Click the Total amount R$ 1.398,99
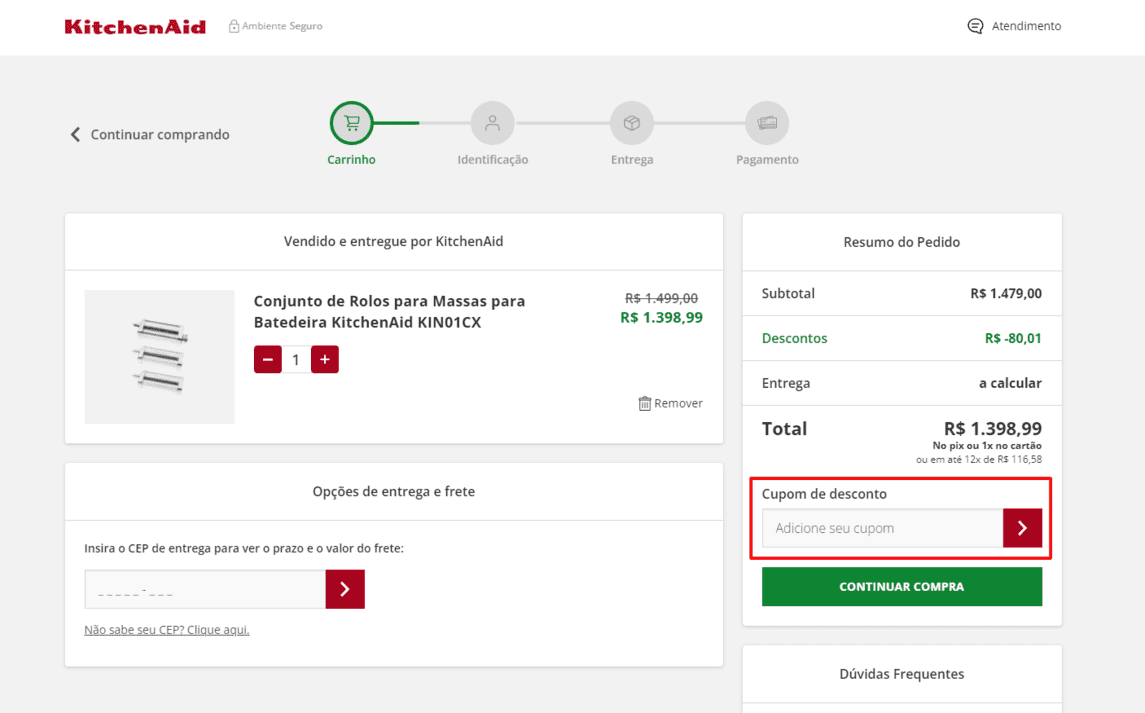Viewport: 1145px width, 713px height. (x=993, y=429)
